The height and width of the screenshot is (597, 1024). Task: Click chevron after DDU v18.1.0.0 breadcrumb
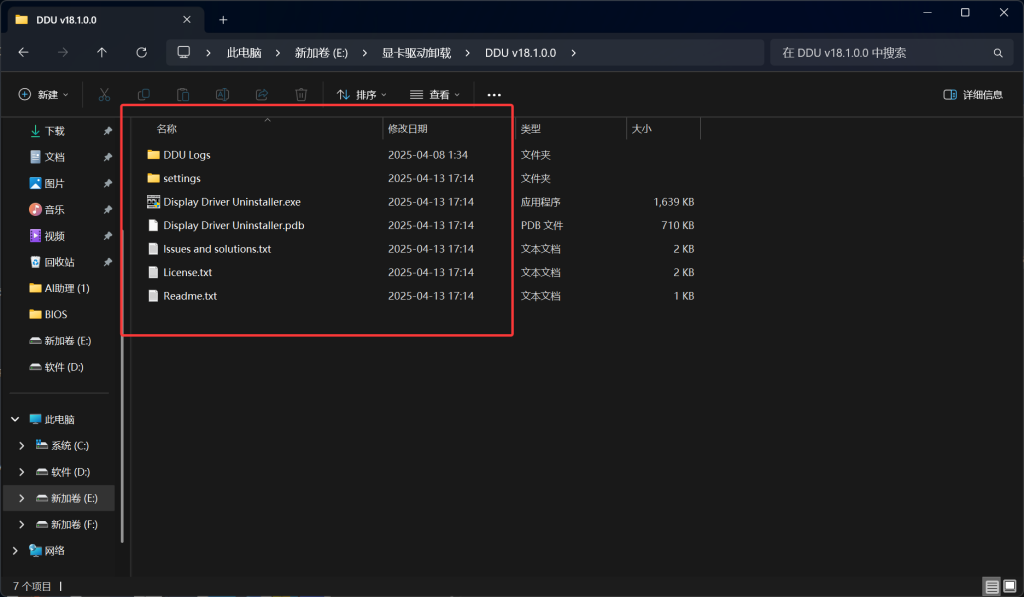point(573,53)
